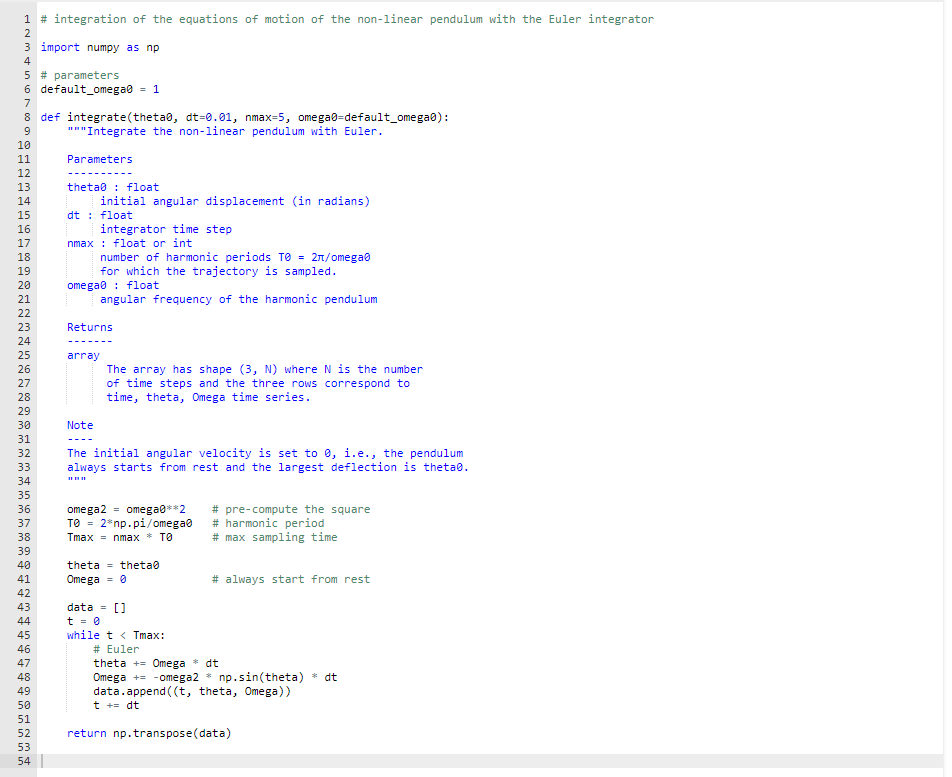This screenshot has height=777, width=952.
Task: Place cursor inside the docstring Parameters heading
Action: (x=99, y=158)
